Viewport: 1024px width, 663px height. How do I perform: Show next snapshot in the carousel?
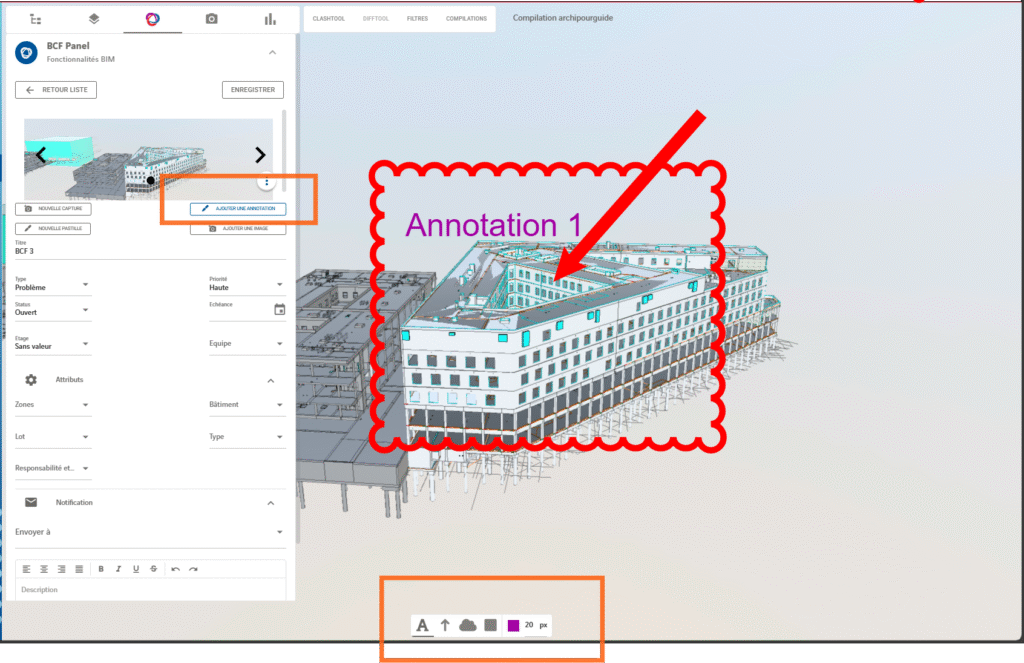pos(260,155)
